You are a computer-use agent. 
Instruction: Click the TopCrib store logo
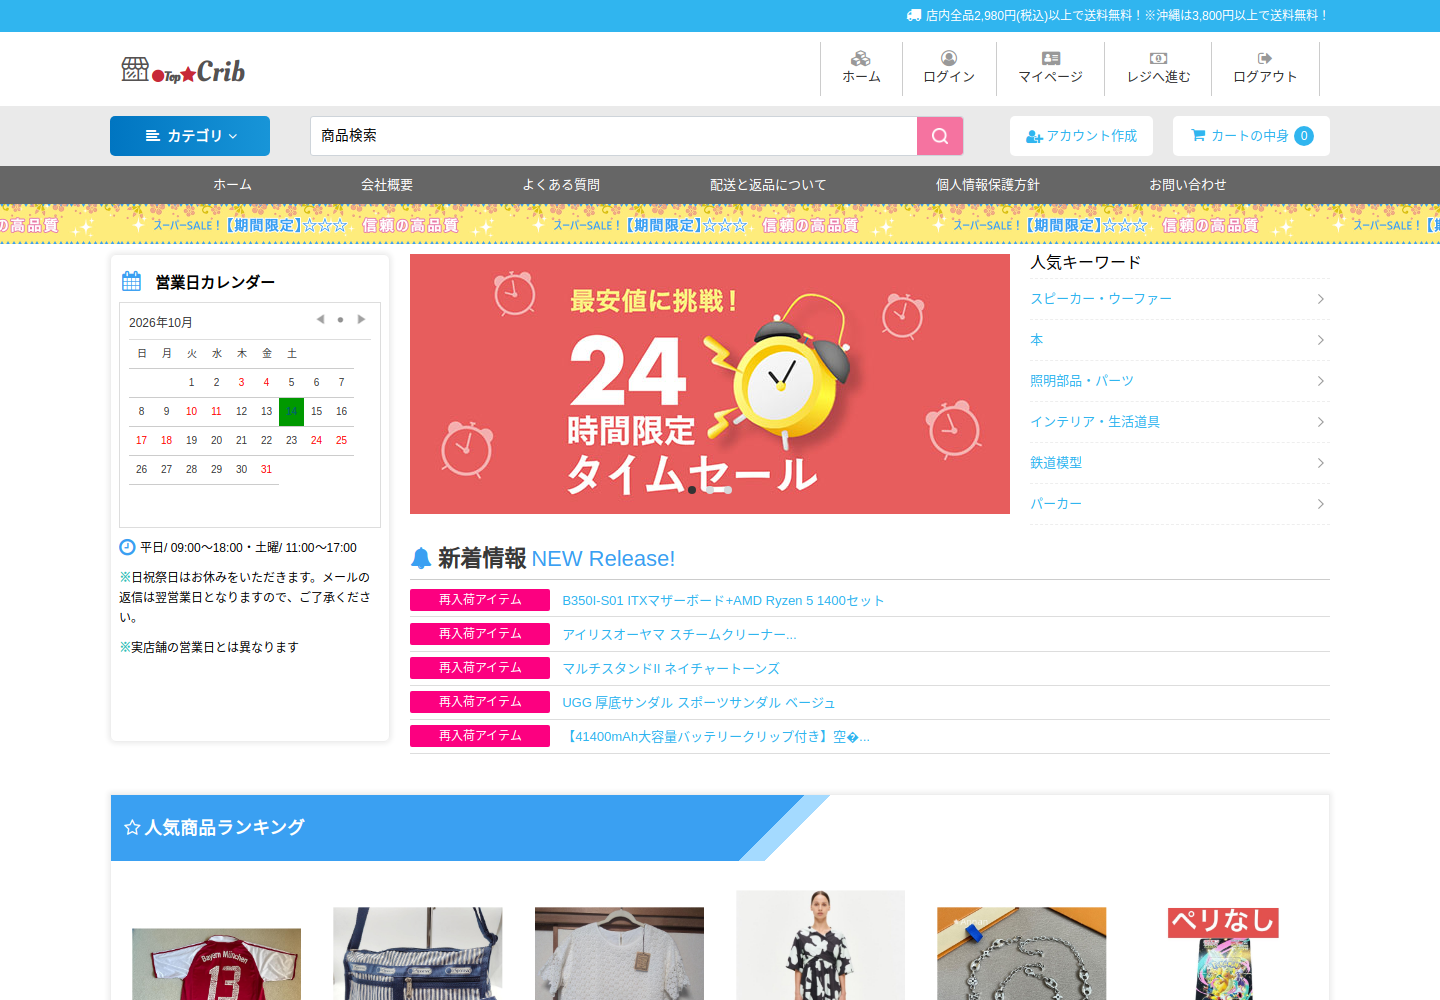point(183,70)
